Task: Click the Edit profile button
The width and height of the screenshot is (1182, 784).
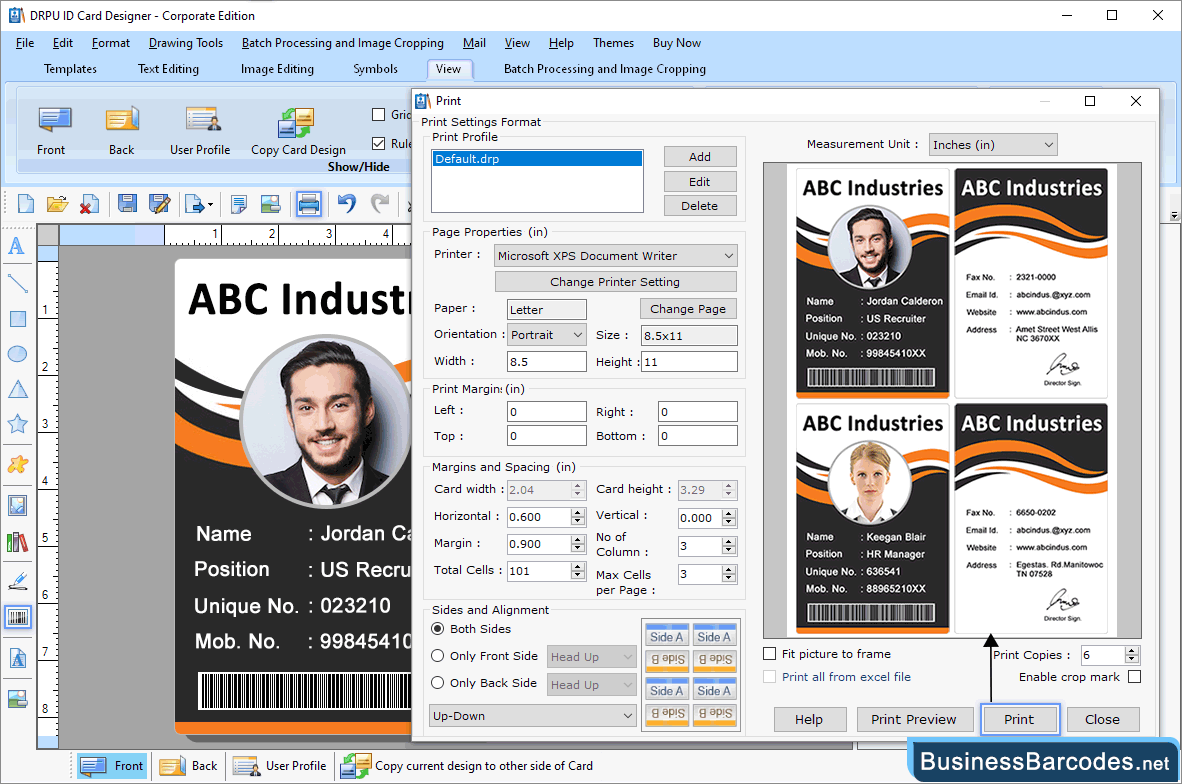Action: click(700, 182)
